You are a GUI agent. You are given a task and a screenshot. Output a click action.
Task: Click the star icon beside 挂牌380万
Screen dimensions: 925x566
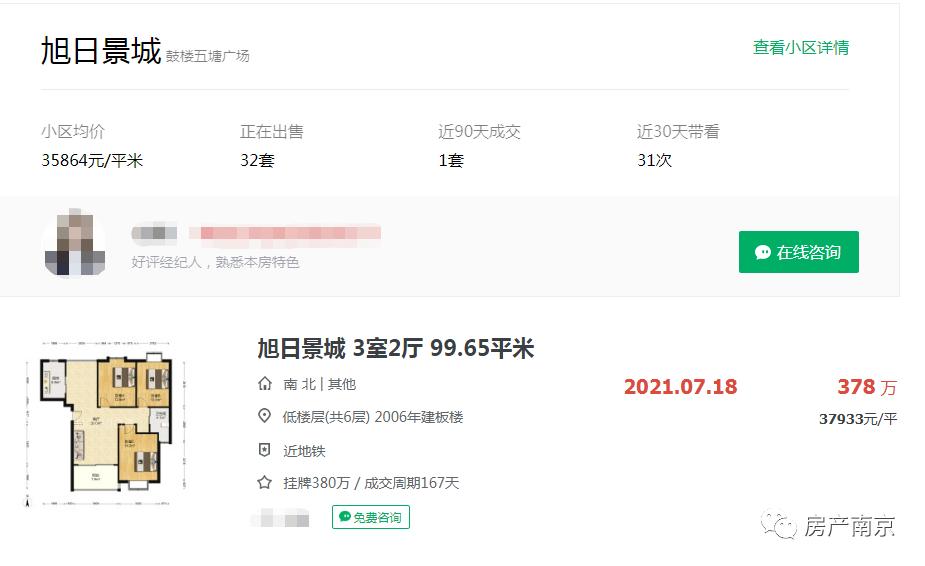click(x=265, y=482)
